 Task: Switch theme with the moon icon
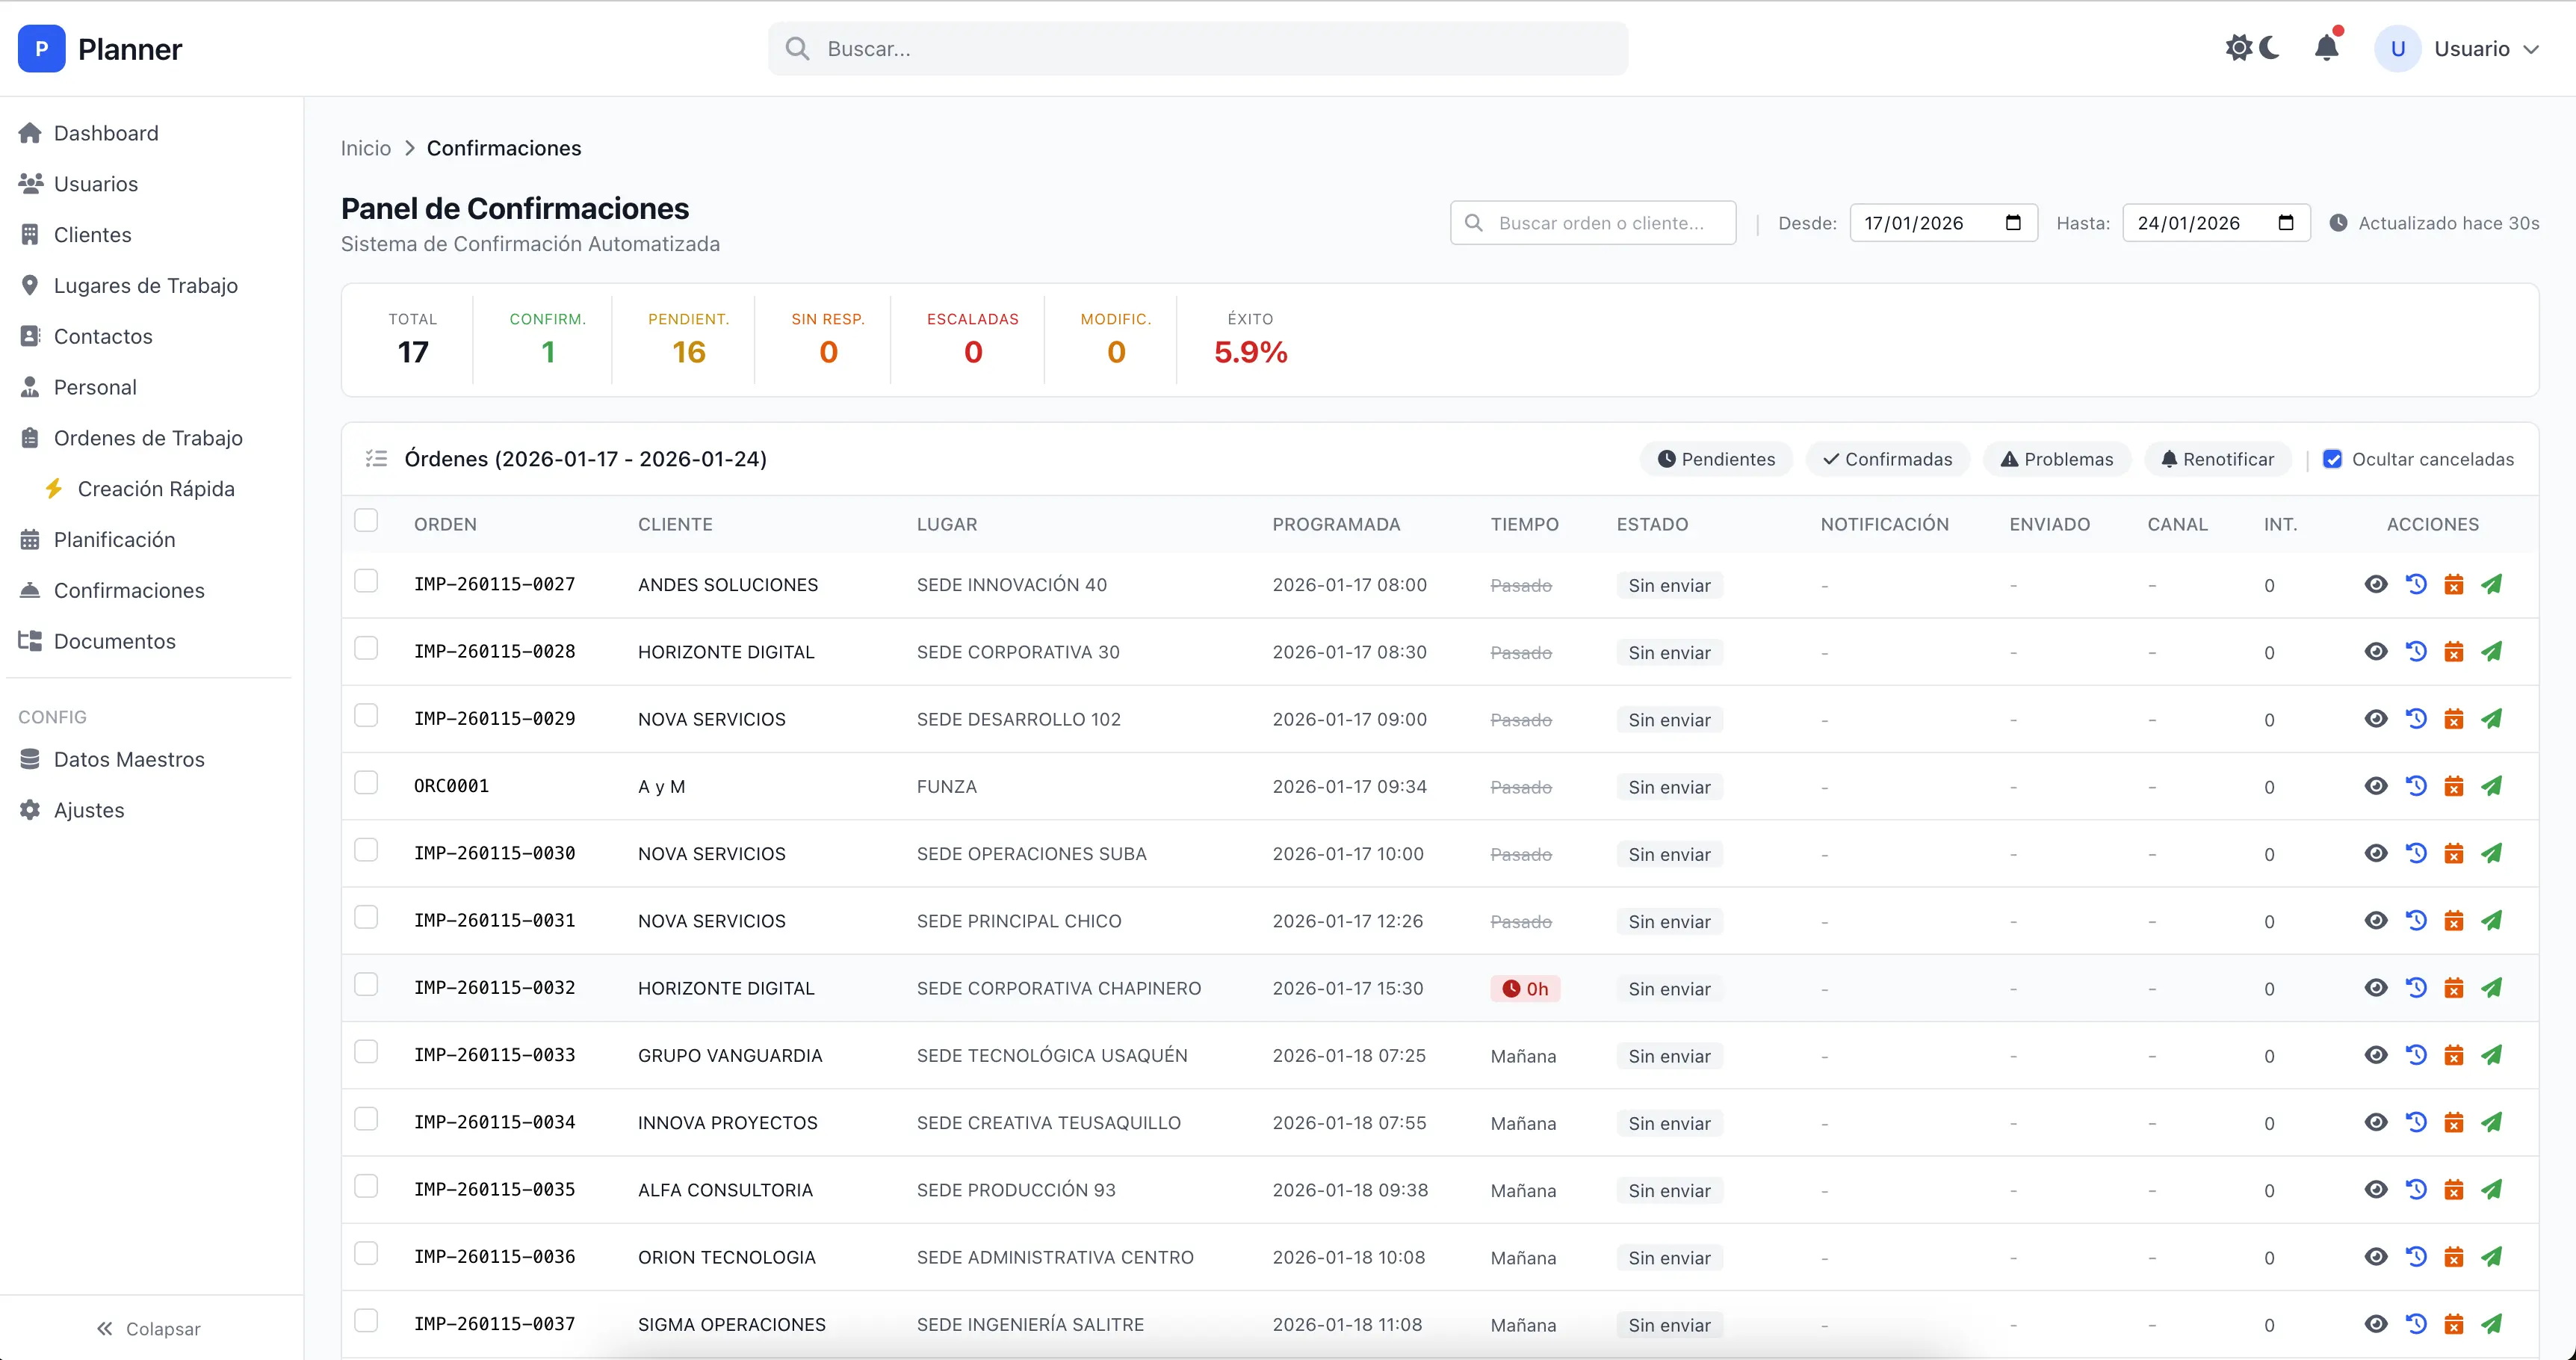[2269, 48]
